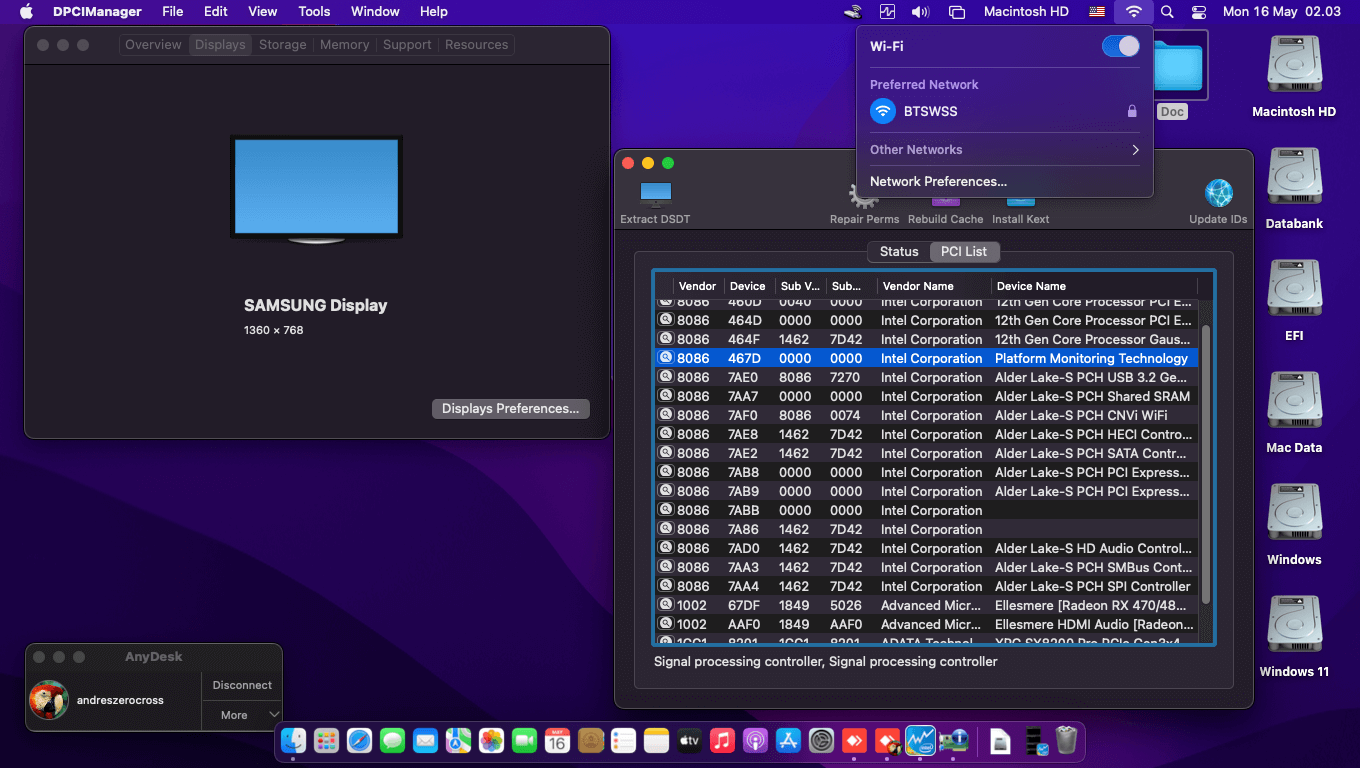Select the Alder Lake-S PCH CNVi WiFi row

point(930,415)
